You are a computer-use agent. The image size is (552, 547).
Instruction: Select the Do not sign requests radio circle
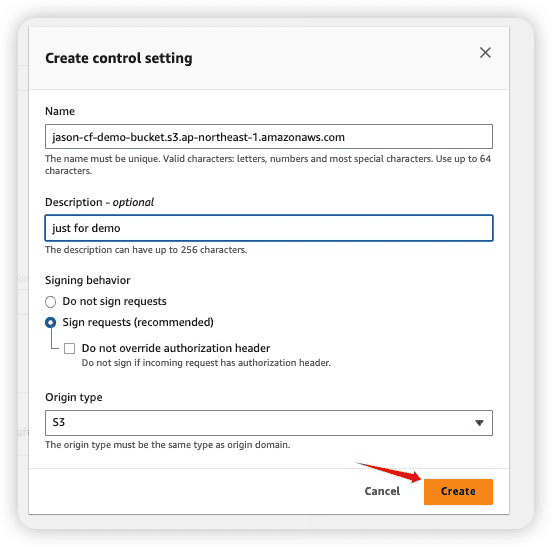[51, 302]
